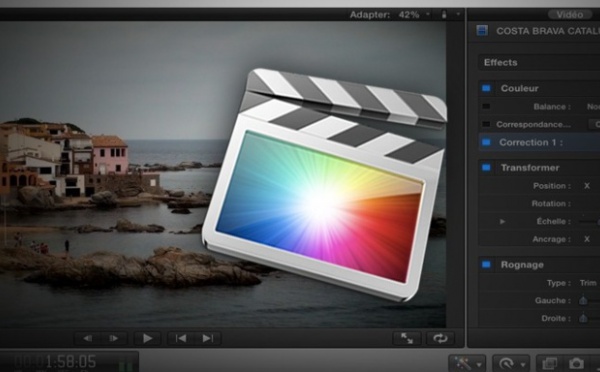The width and height of the screenshot is (600, 372).
Task: Enable the Correspondance checkbox
Action: click(486, 124)
